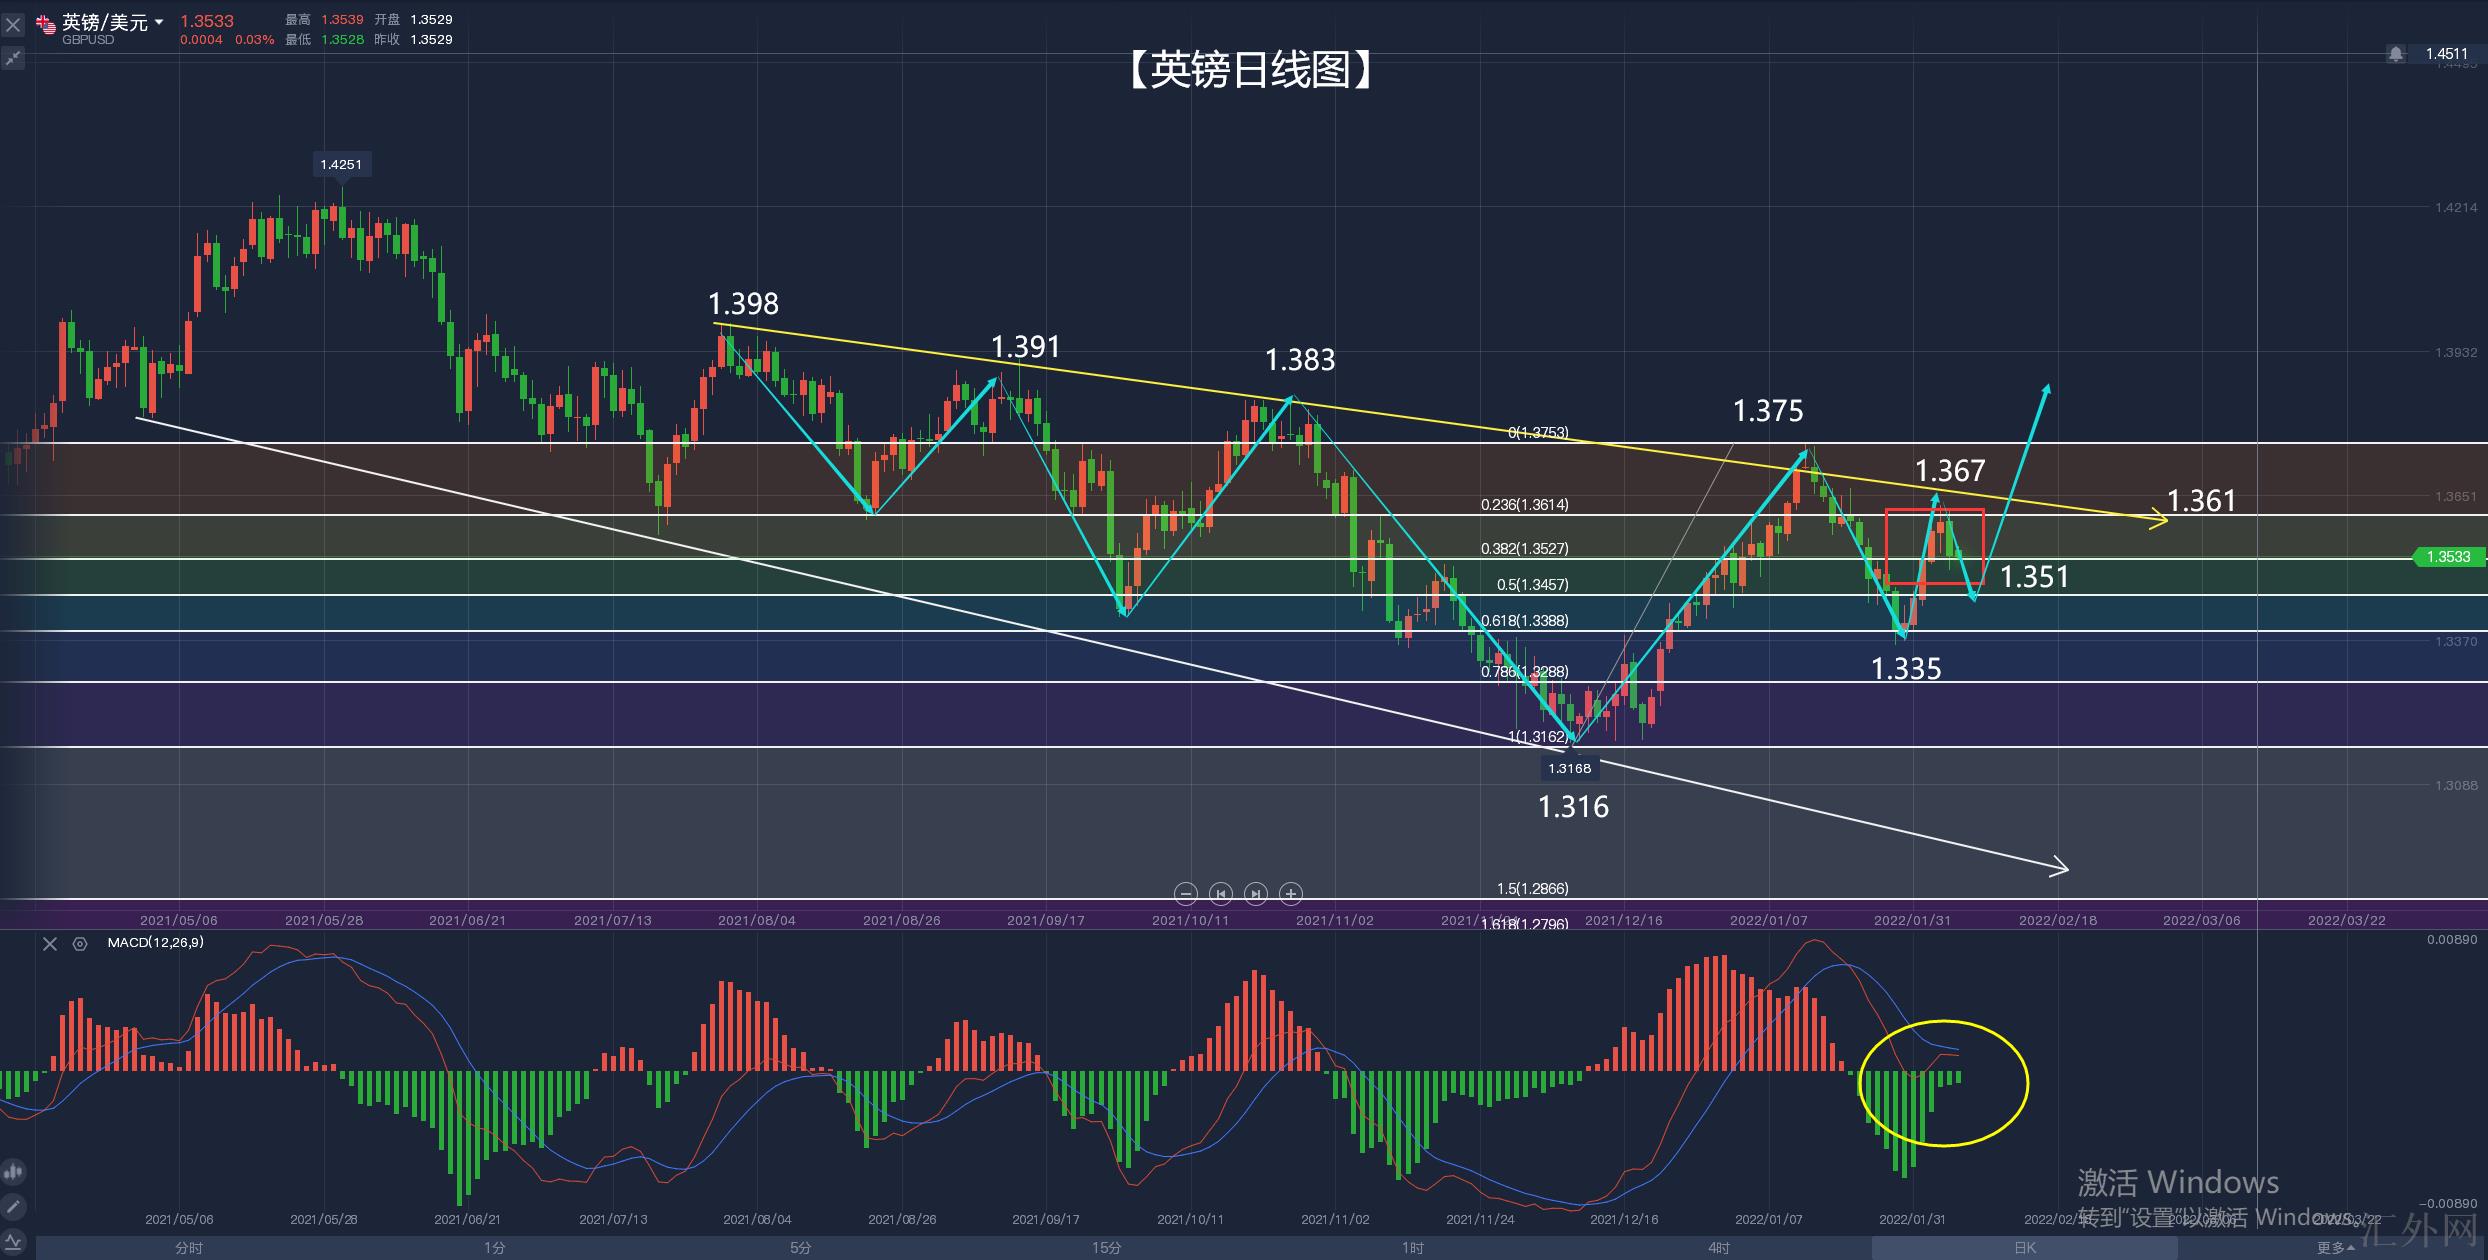Jump to the chart start with the skip-back control
Screen dimensions: 2488x1260
[x=1220, y=893]
